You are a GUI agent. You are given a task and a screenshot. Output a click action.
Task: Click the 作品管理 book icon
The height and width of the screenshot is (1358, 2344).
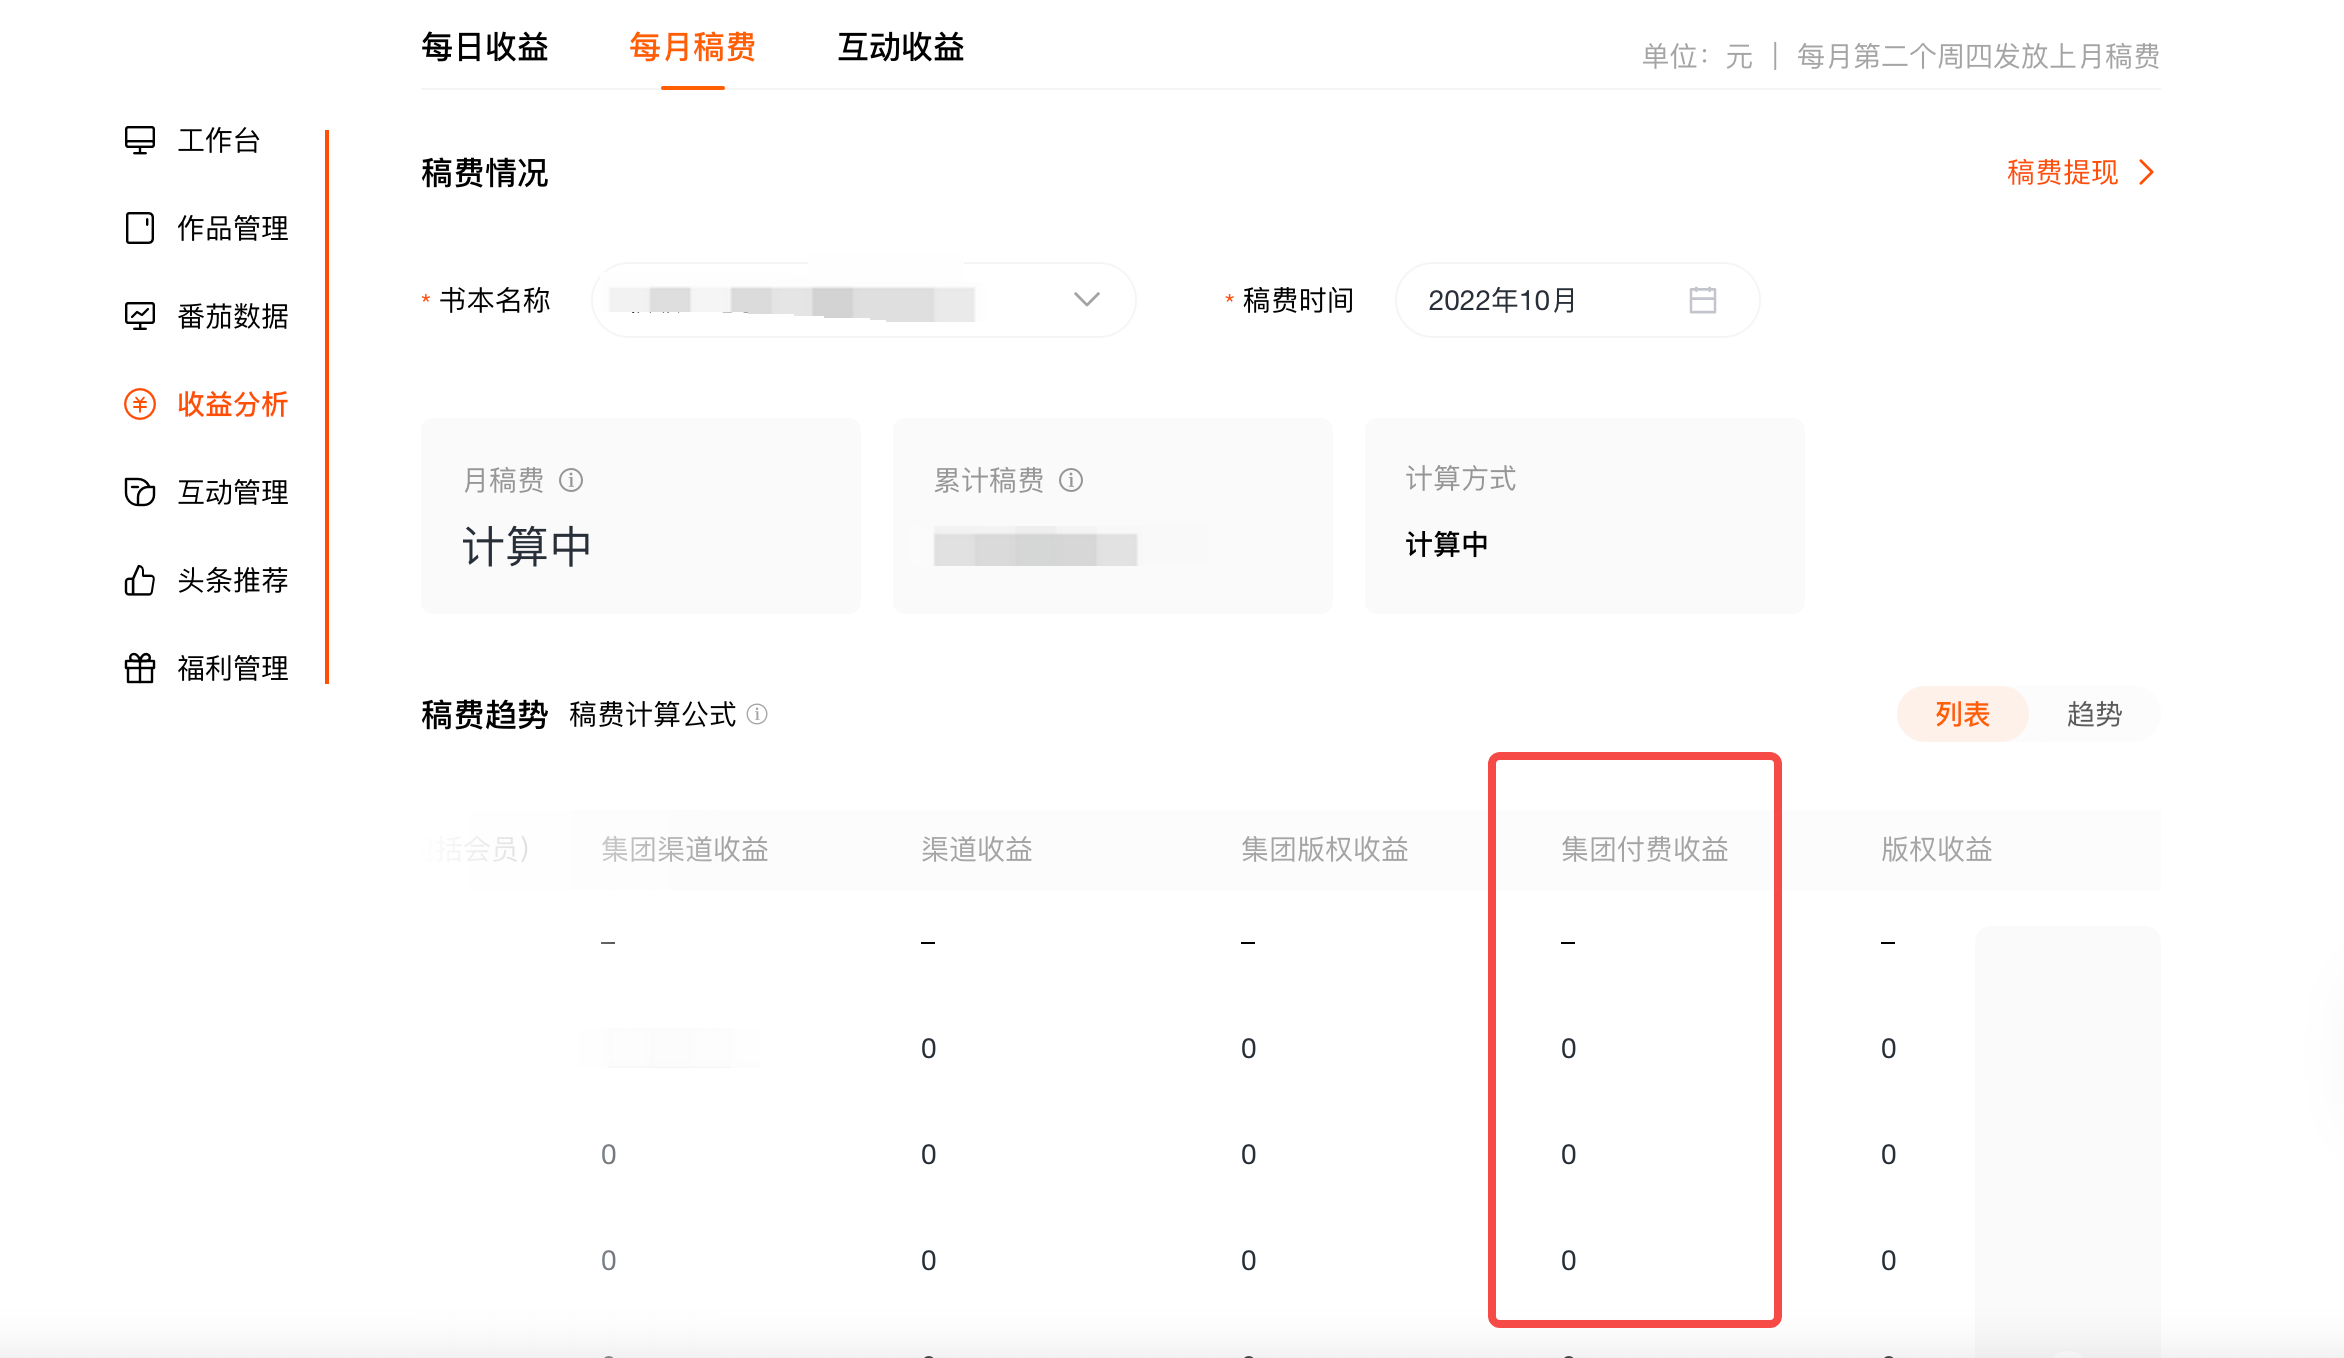point(140,228)
